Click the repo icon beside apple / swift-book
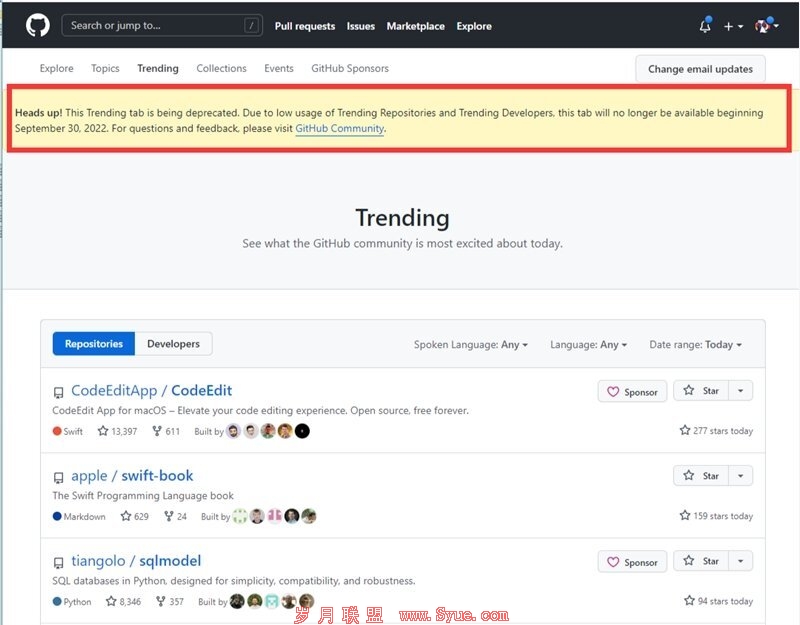Screen dimensions: 800x625 pos(59,478)
